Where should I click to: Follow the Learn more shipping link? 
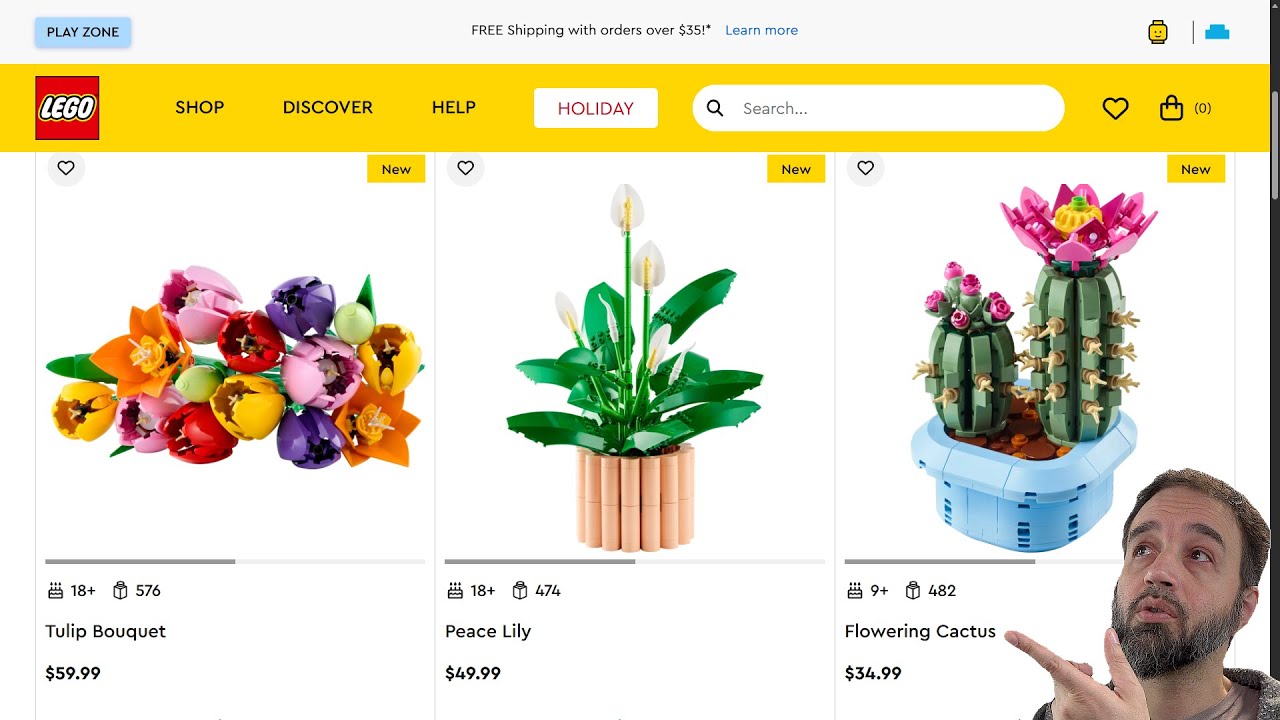tap(761, 30)
